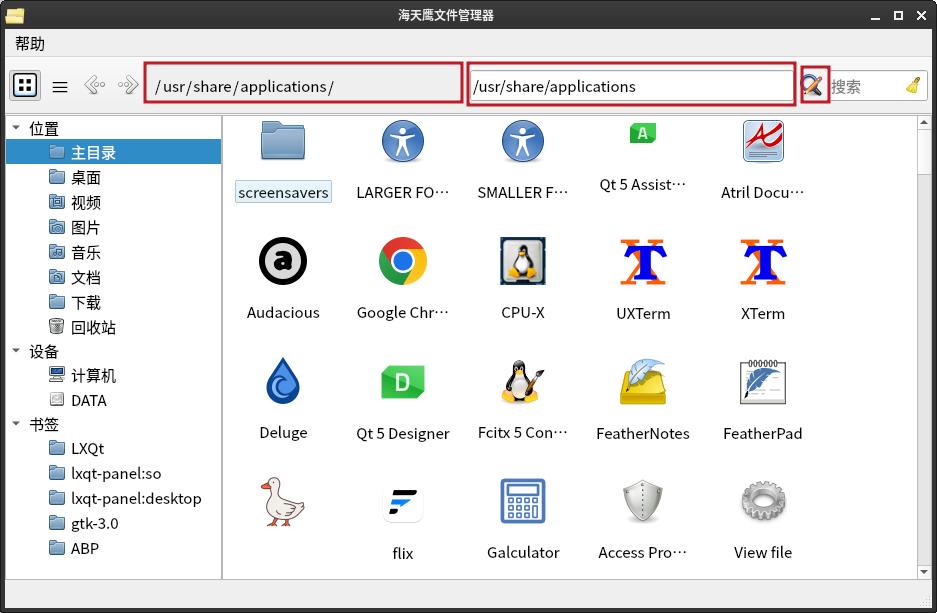Select the FeatherPad icon

coord(763,381)
